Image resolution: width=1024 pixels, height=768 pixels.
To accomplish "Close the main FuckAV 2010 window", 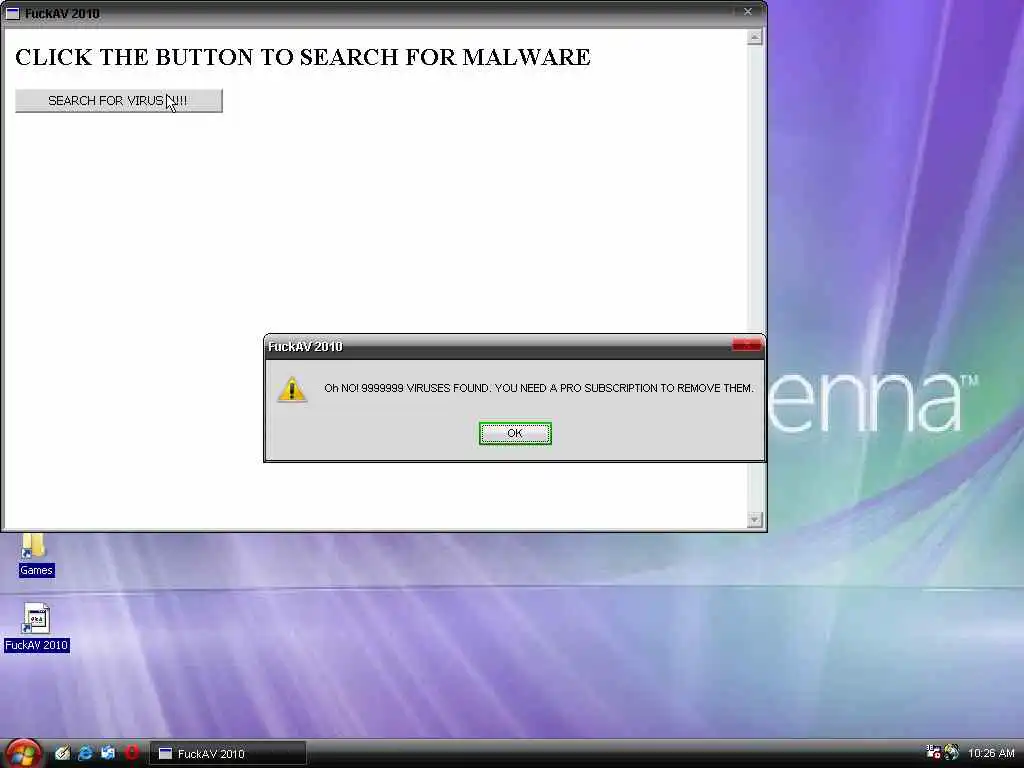I will point(748,12).
